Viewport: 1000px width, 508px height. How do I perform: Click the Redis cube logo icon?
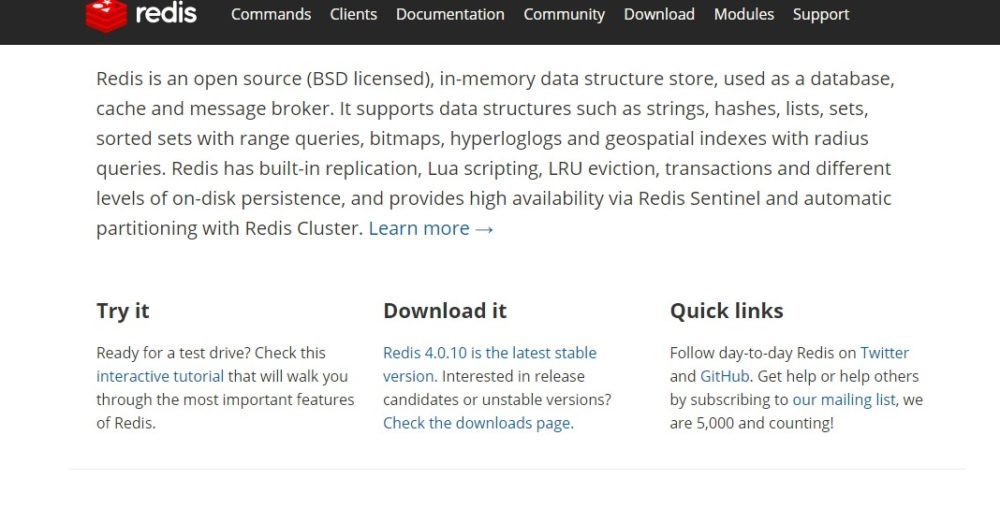tap(105, 14)
